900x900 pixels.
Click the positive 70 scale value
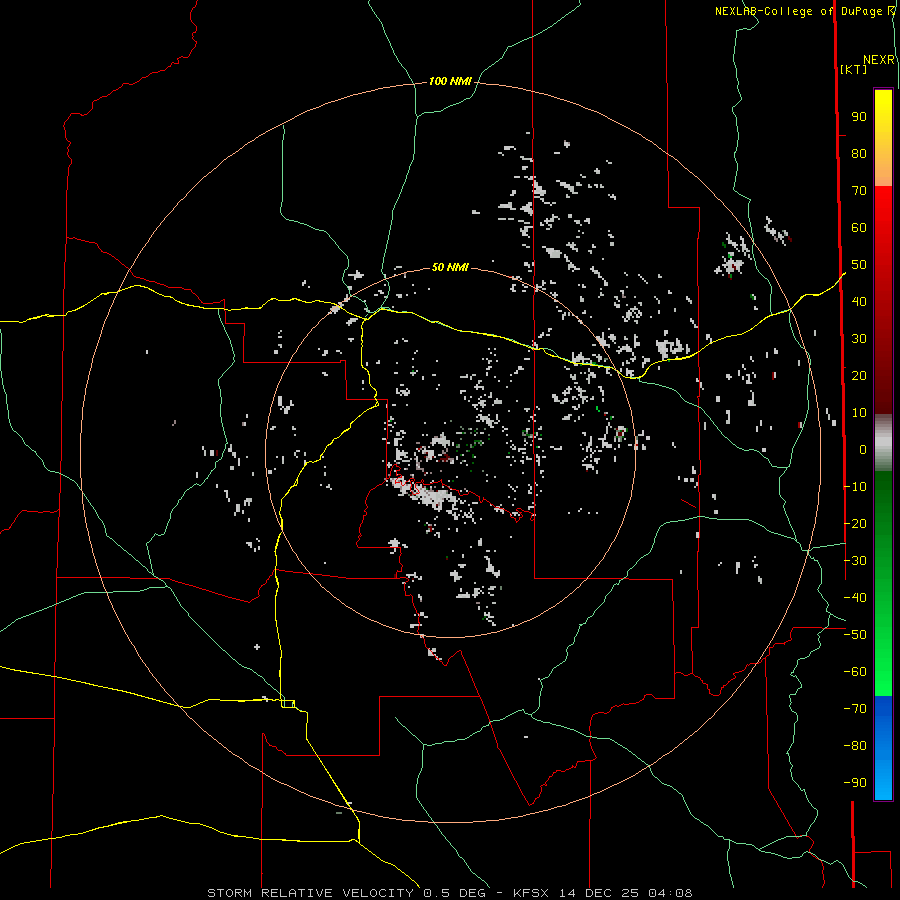pos(859,191)
